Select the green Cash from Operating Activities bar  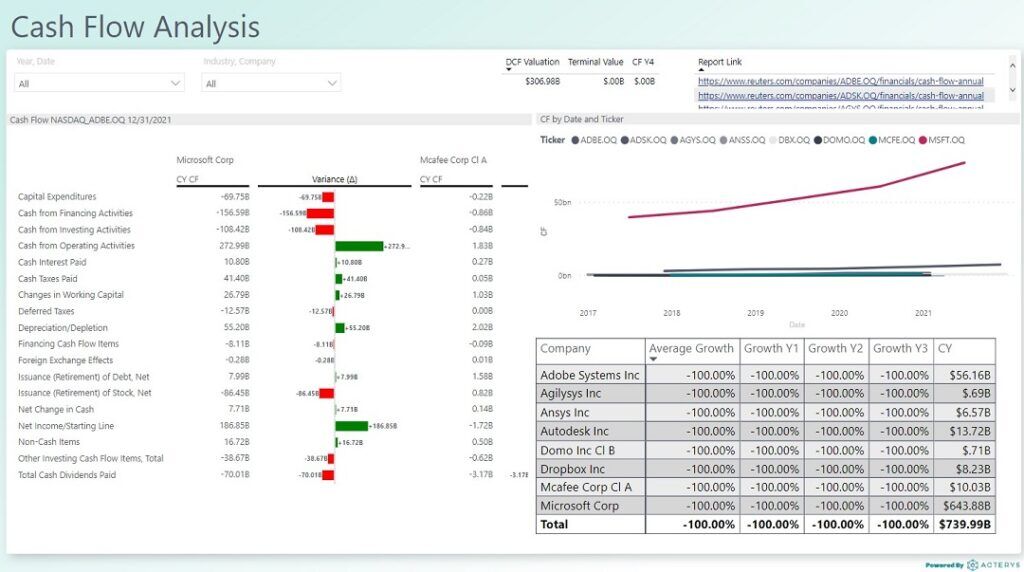358,246
